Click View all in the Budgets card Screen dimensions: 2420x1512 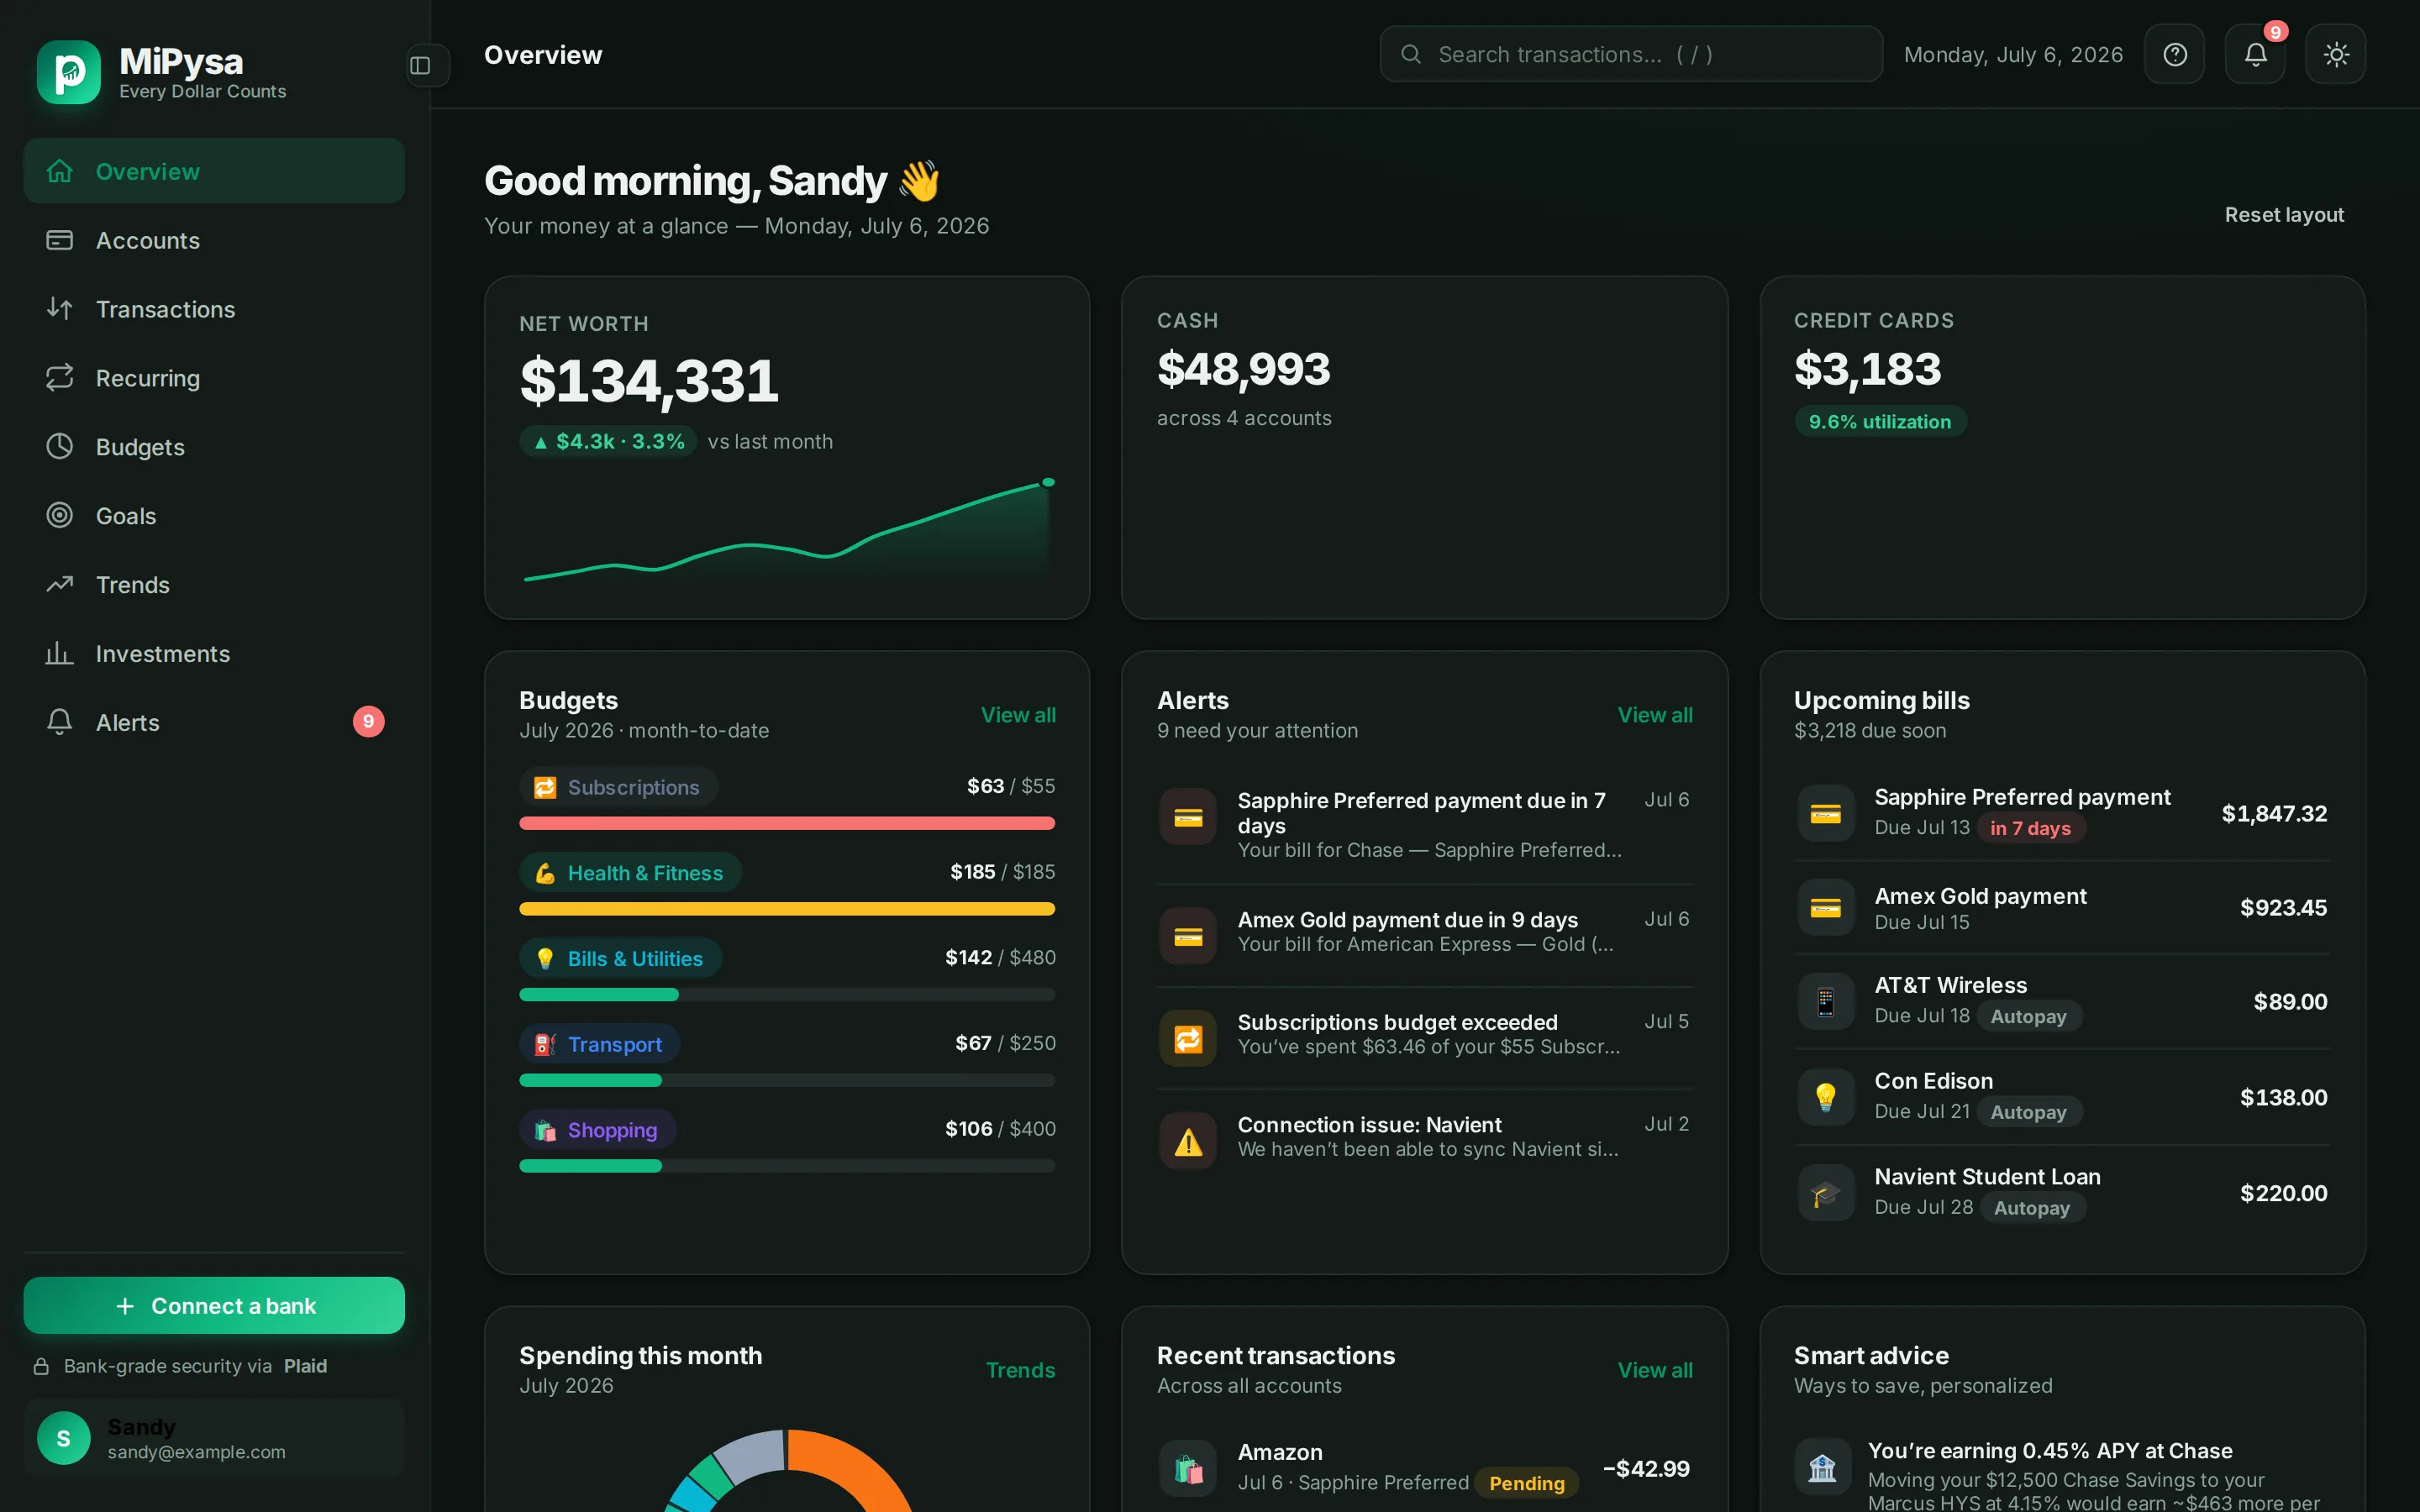[x=1018, y=715]
